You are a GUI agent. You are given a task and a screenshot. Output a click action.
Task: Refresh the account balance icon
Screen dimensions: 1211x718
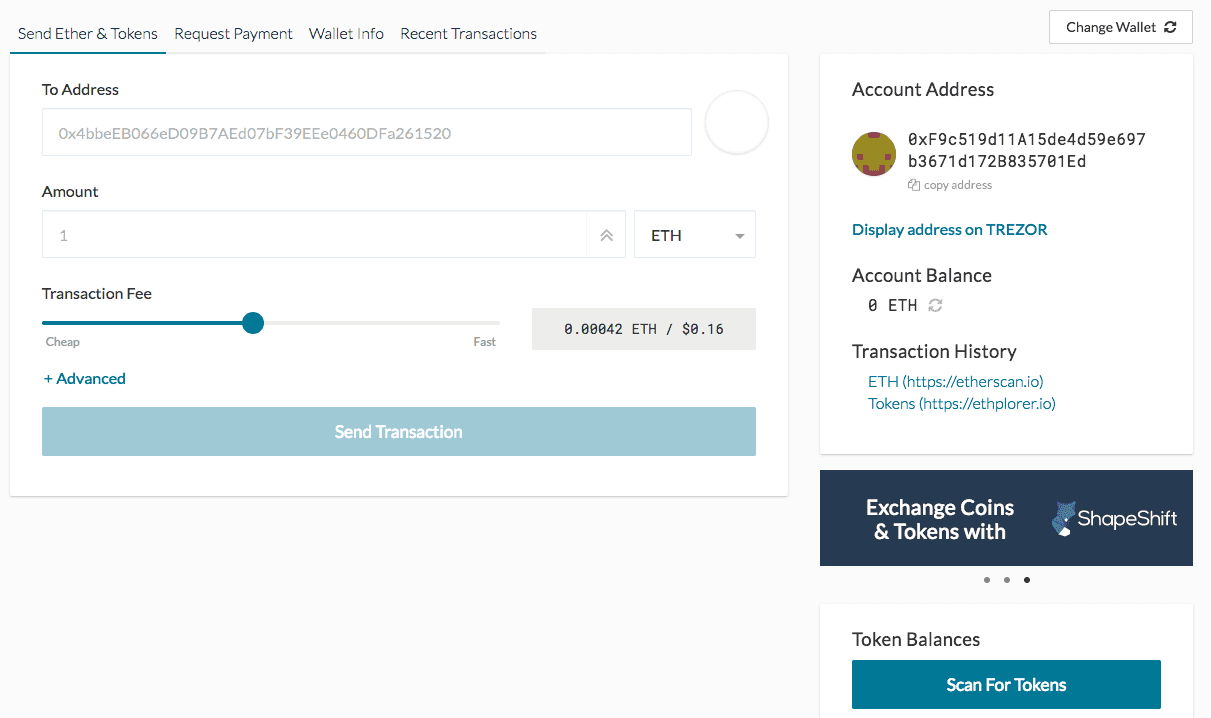pos(935,305)
